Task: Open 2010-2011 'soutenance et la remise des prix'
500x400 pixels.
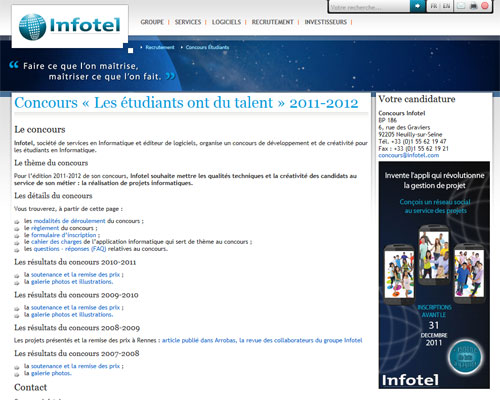Action: 75,275
